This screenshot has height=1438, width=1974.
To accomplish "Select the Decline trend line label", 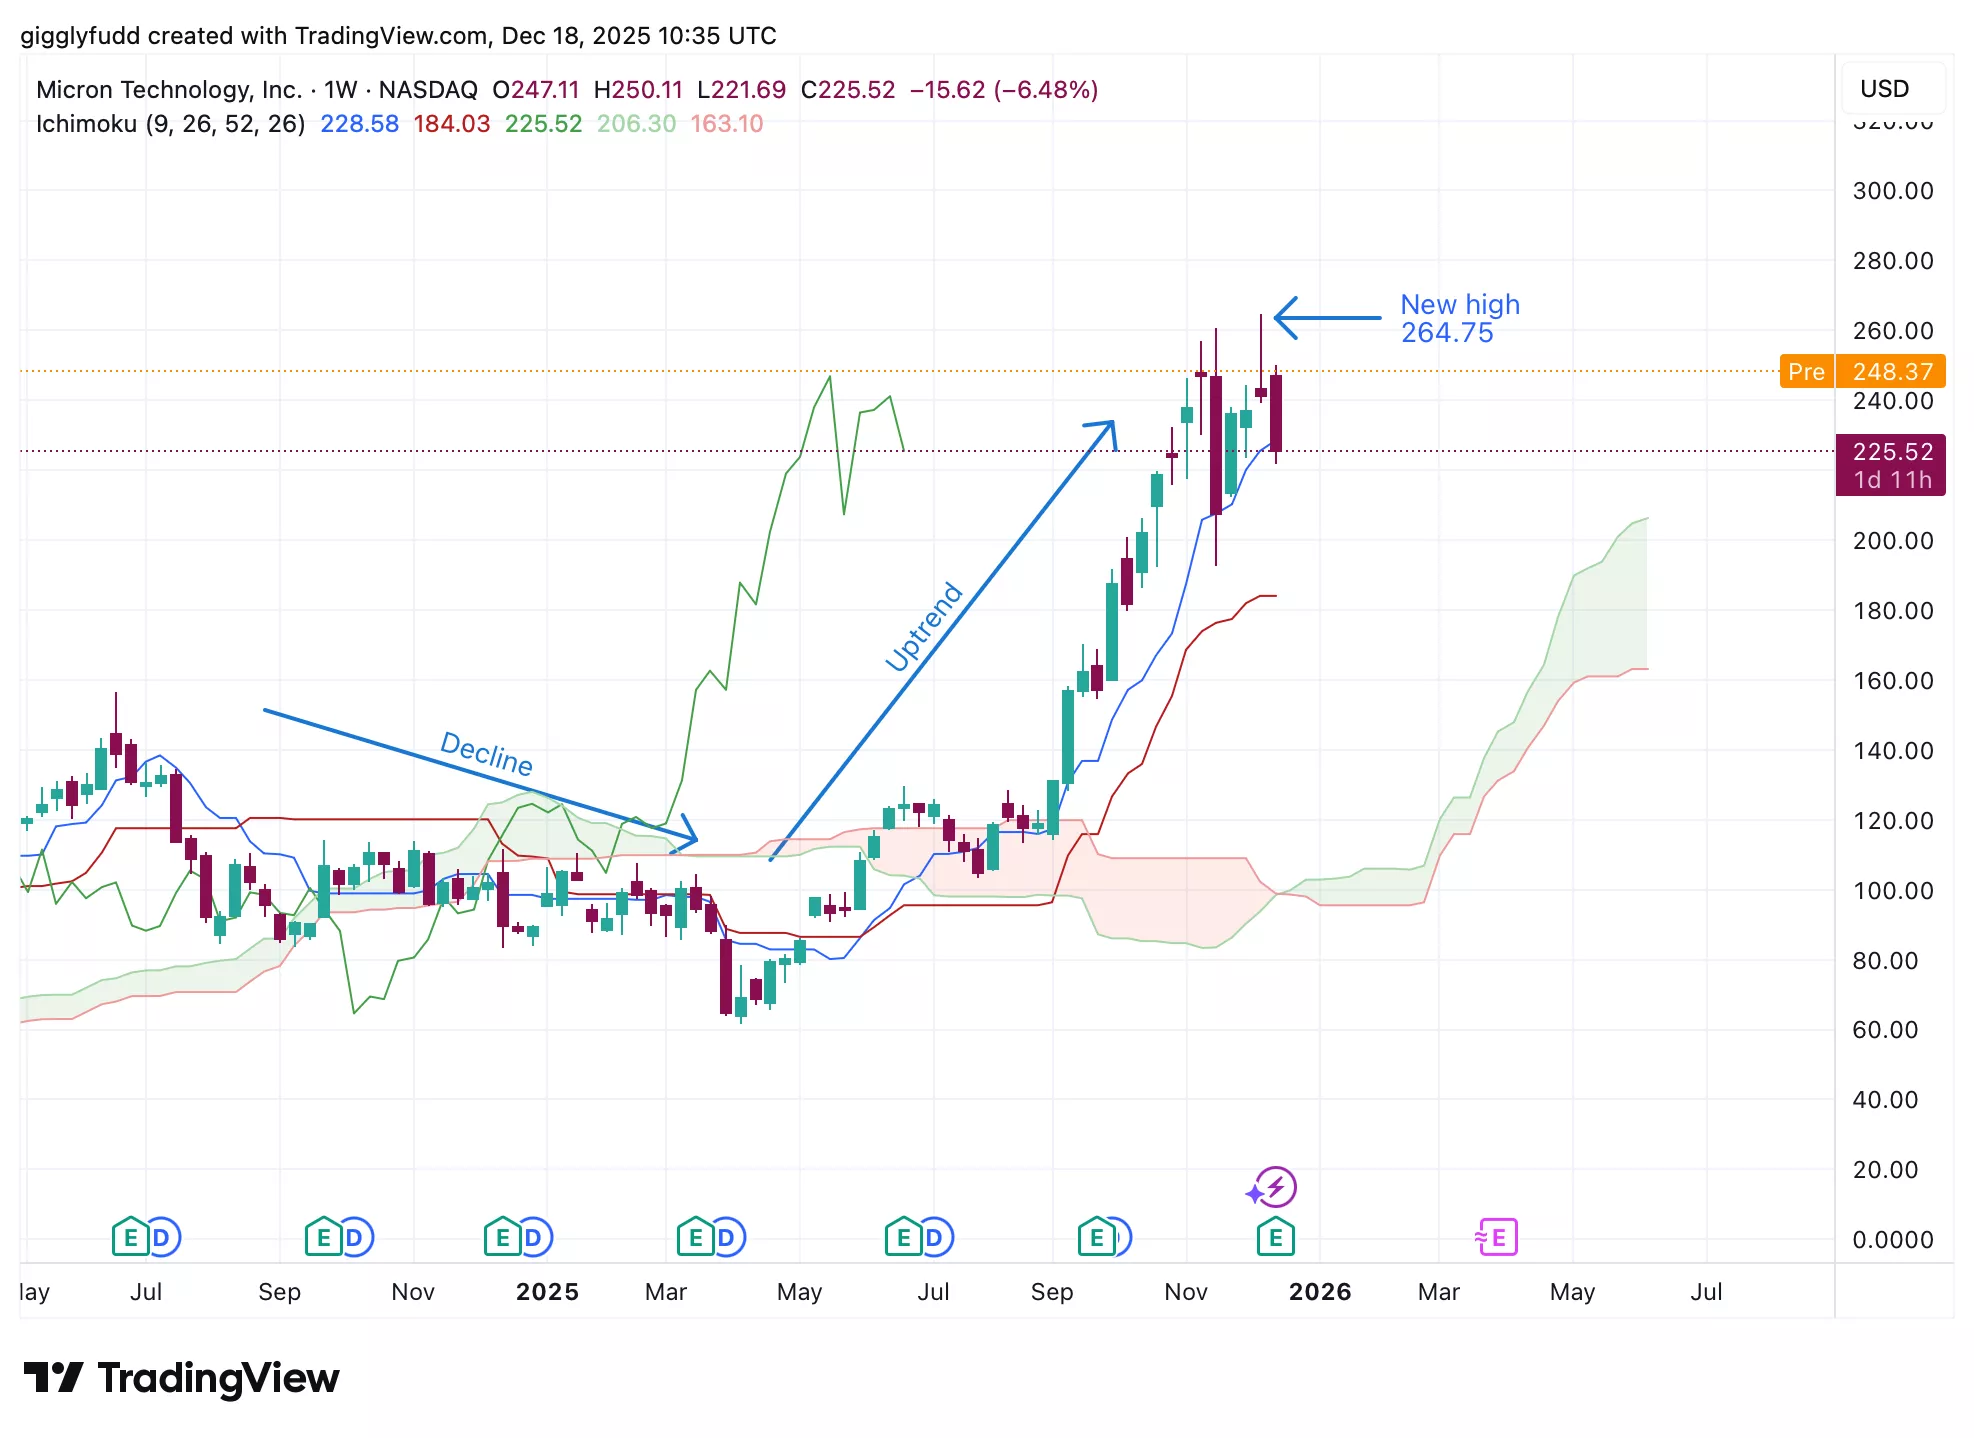I will click(x=486, y=753).
